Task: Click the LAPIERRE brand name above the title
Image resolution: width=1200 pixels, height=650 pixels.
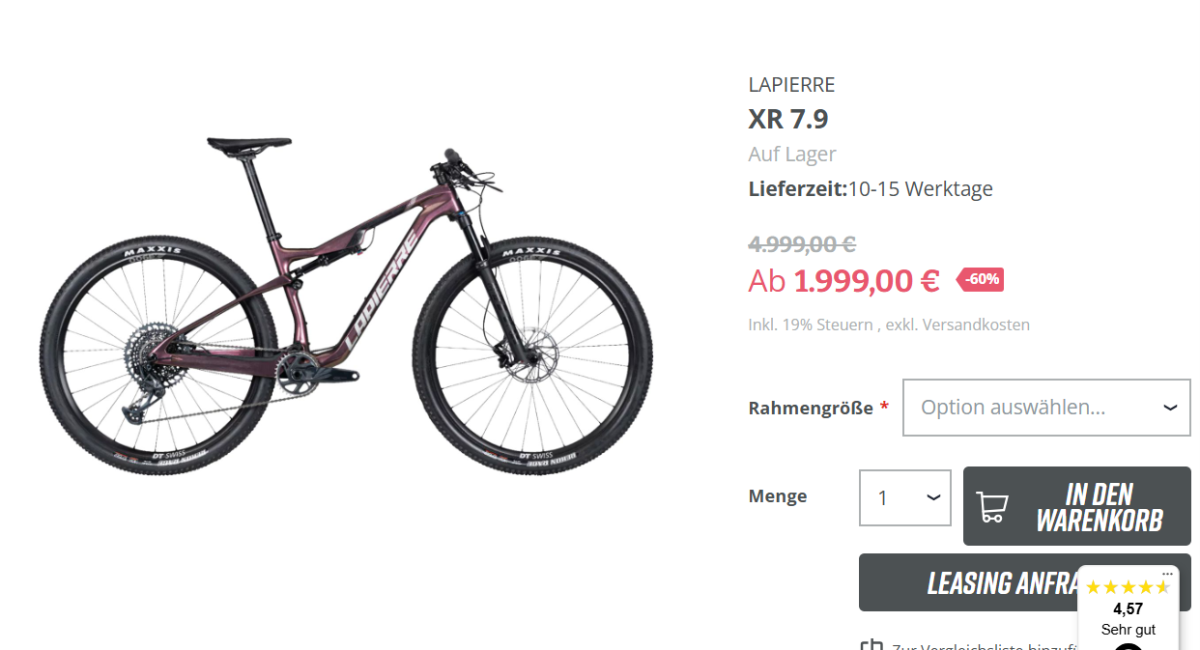Action: 791,85
